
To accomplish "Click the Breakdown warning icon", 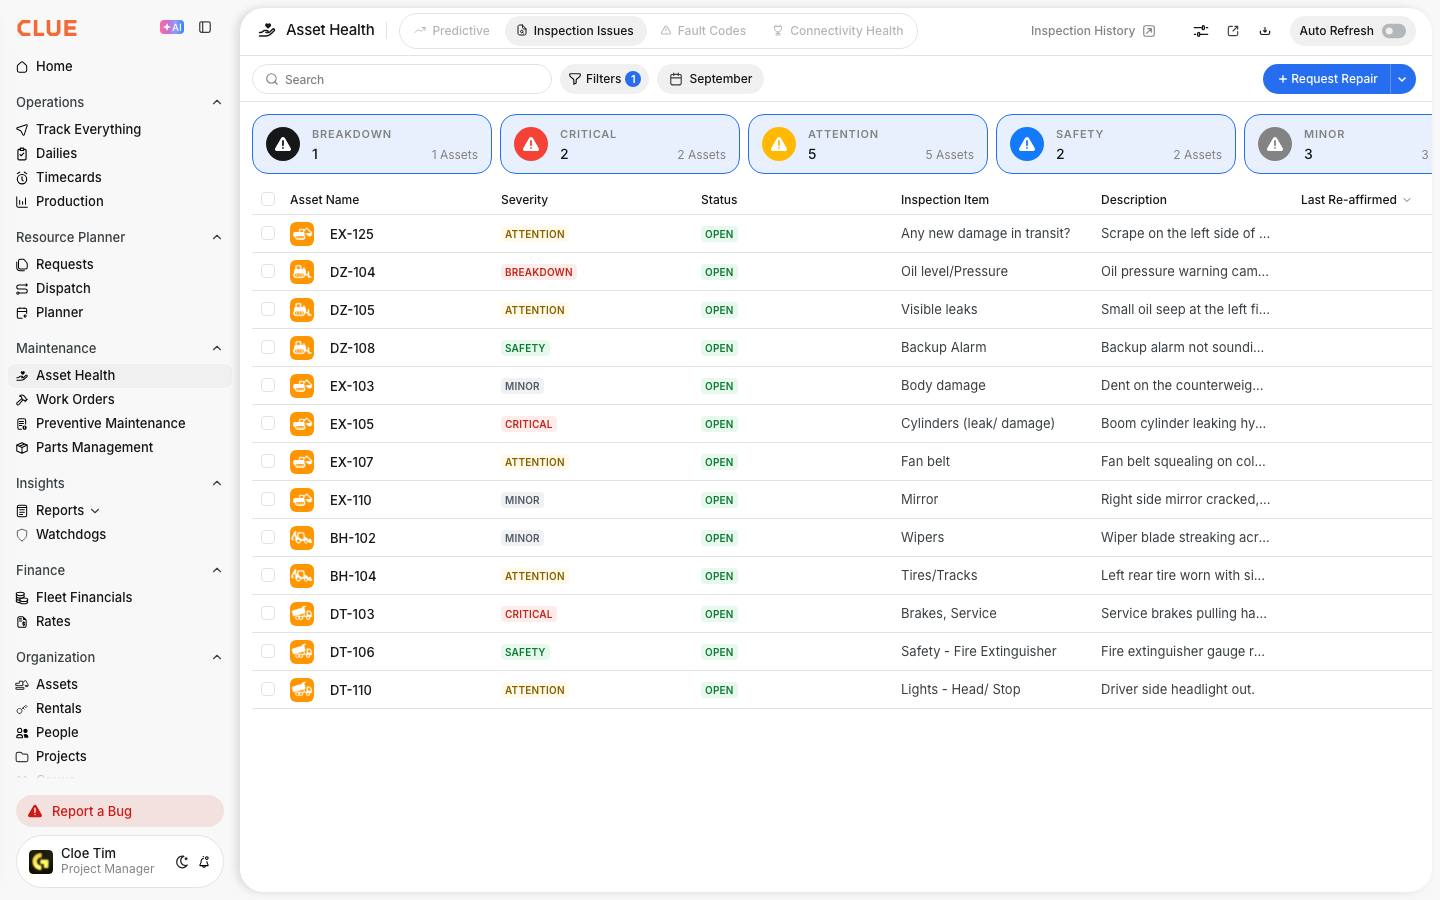I will (x=283, y=144).
